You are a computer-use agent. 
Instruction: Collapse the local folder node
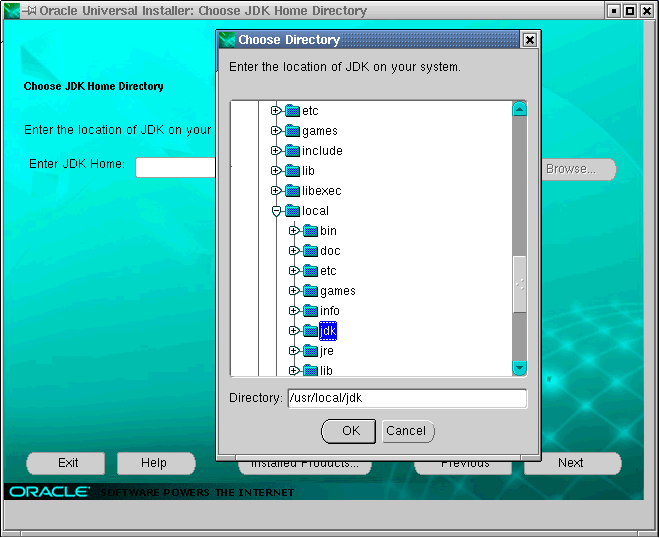coord(276,211)
